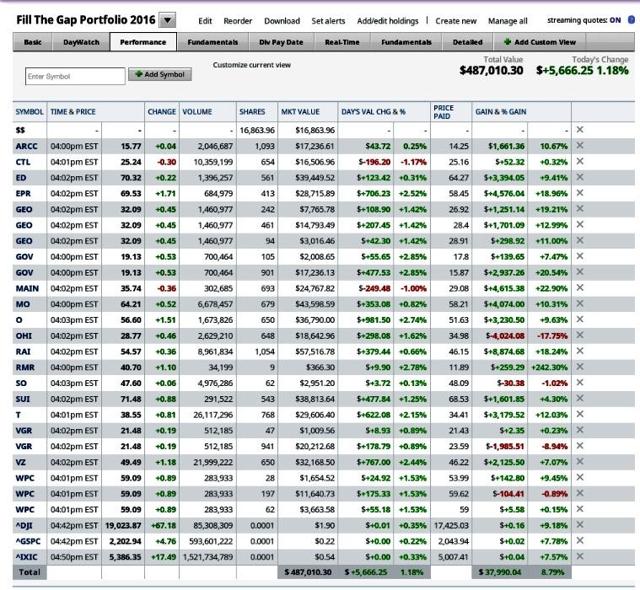Remove the ^GSPC row with X icon
This screenshot has width=640, height=590.
(x=580, y=541)
